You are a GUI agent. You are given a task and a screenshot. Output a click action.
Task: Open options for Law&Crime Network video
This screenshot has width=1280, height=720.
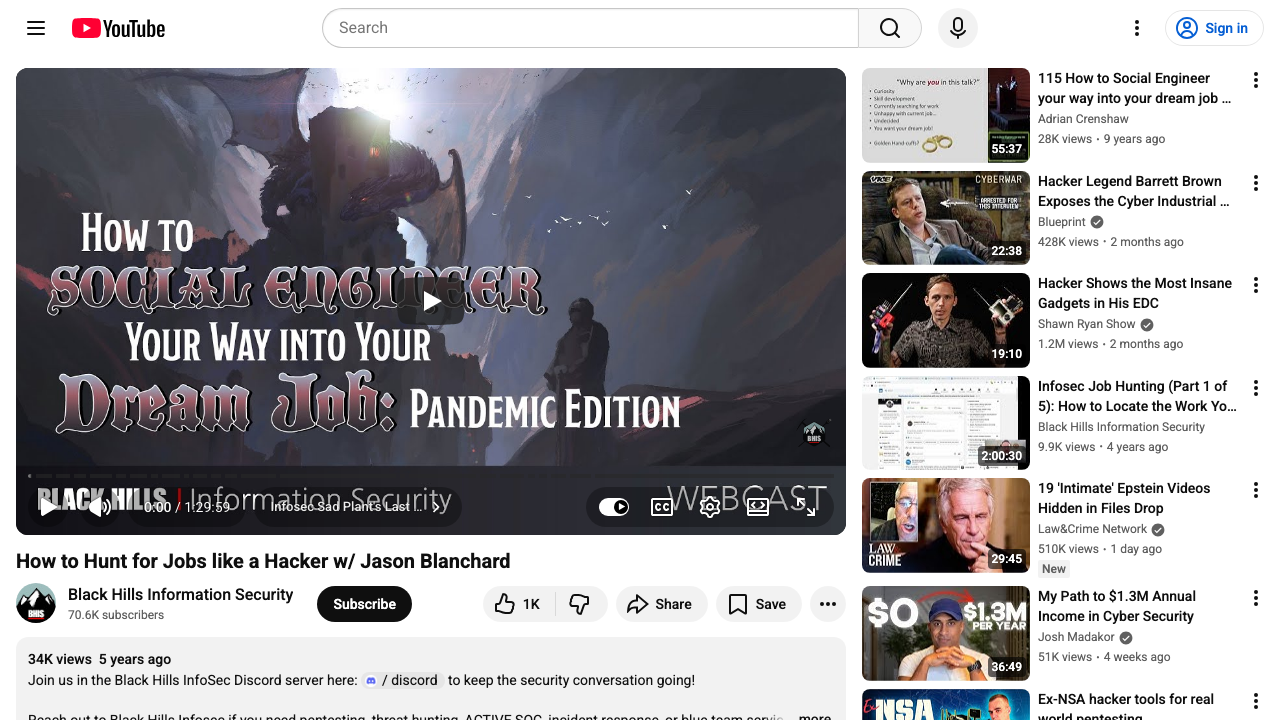point(1256,490)
